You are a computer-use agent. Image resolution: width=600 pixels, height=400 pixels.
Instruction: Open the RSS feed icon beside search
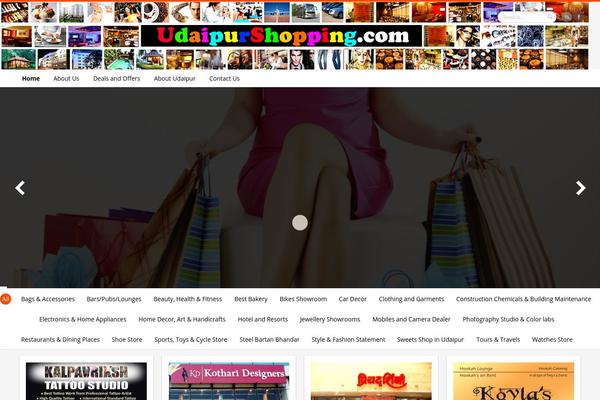567,17
